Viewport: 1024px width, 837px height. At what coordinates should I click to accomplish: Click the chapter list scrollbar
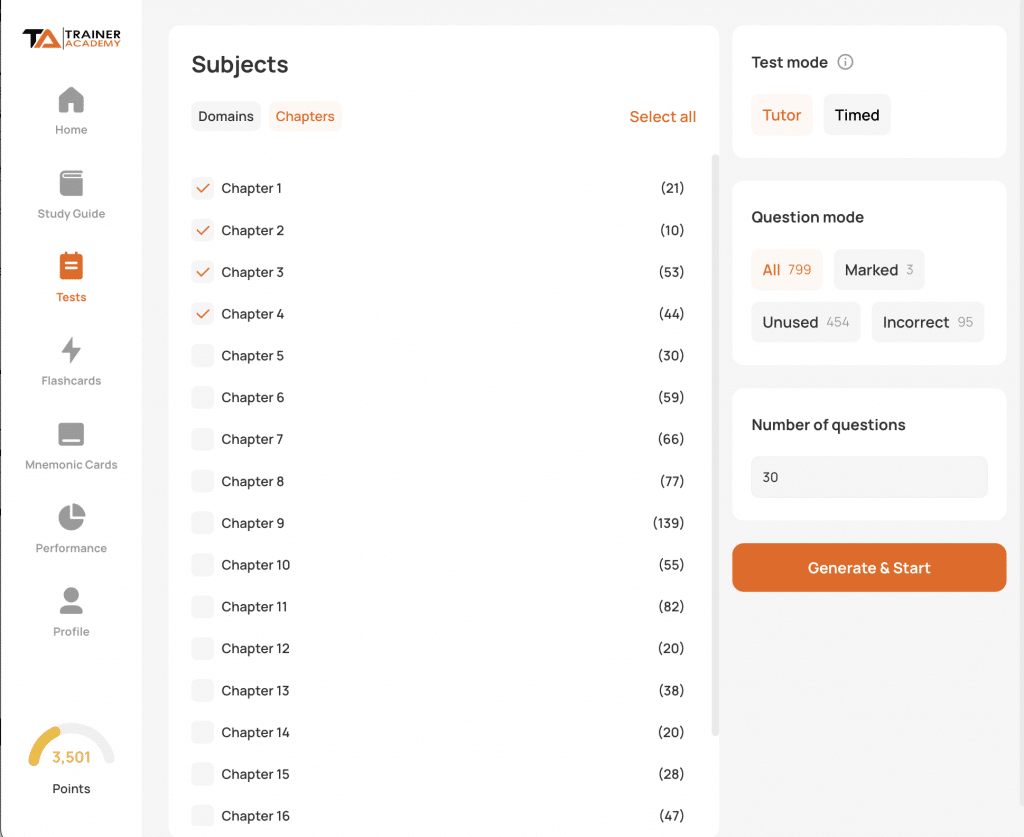[x=715, y=445]
